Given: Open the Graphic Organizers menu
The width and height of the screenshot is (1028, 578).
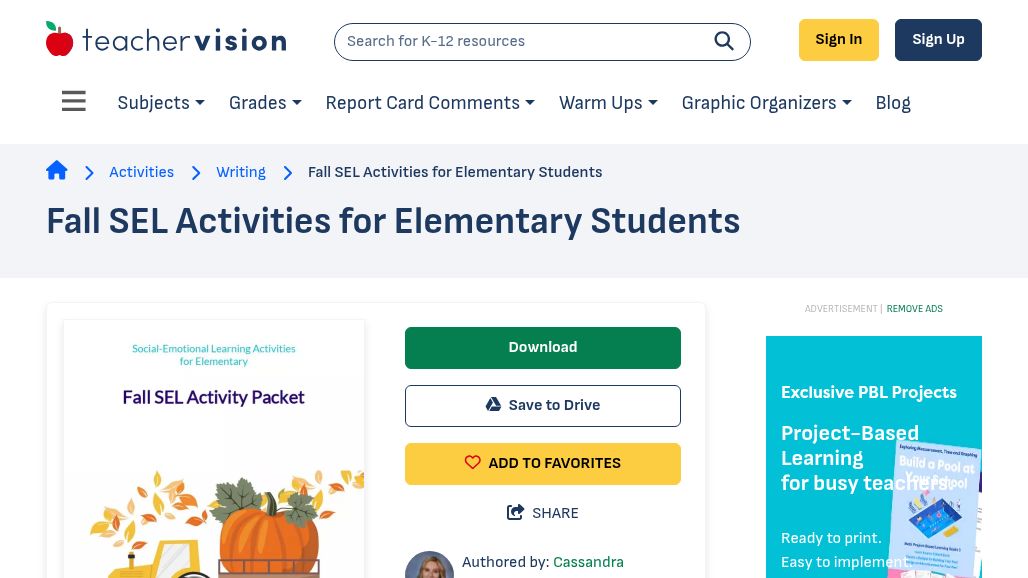Looking at the screenshot, I should tap(766, 103).
